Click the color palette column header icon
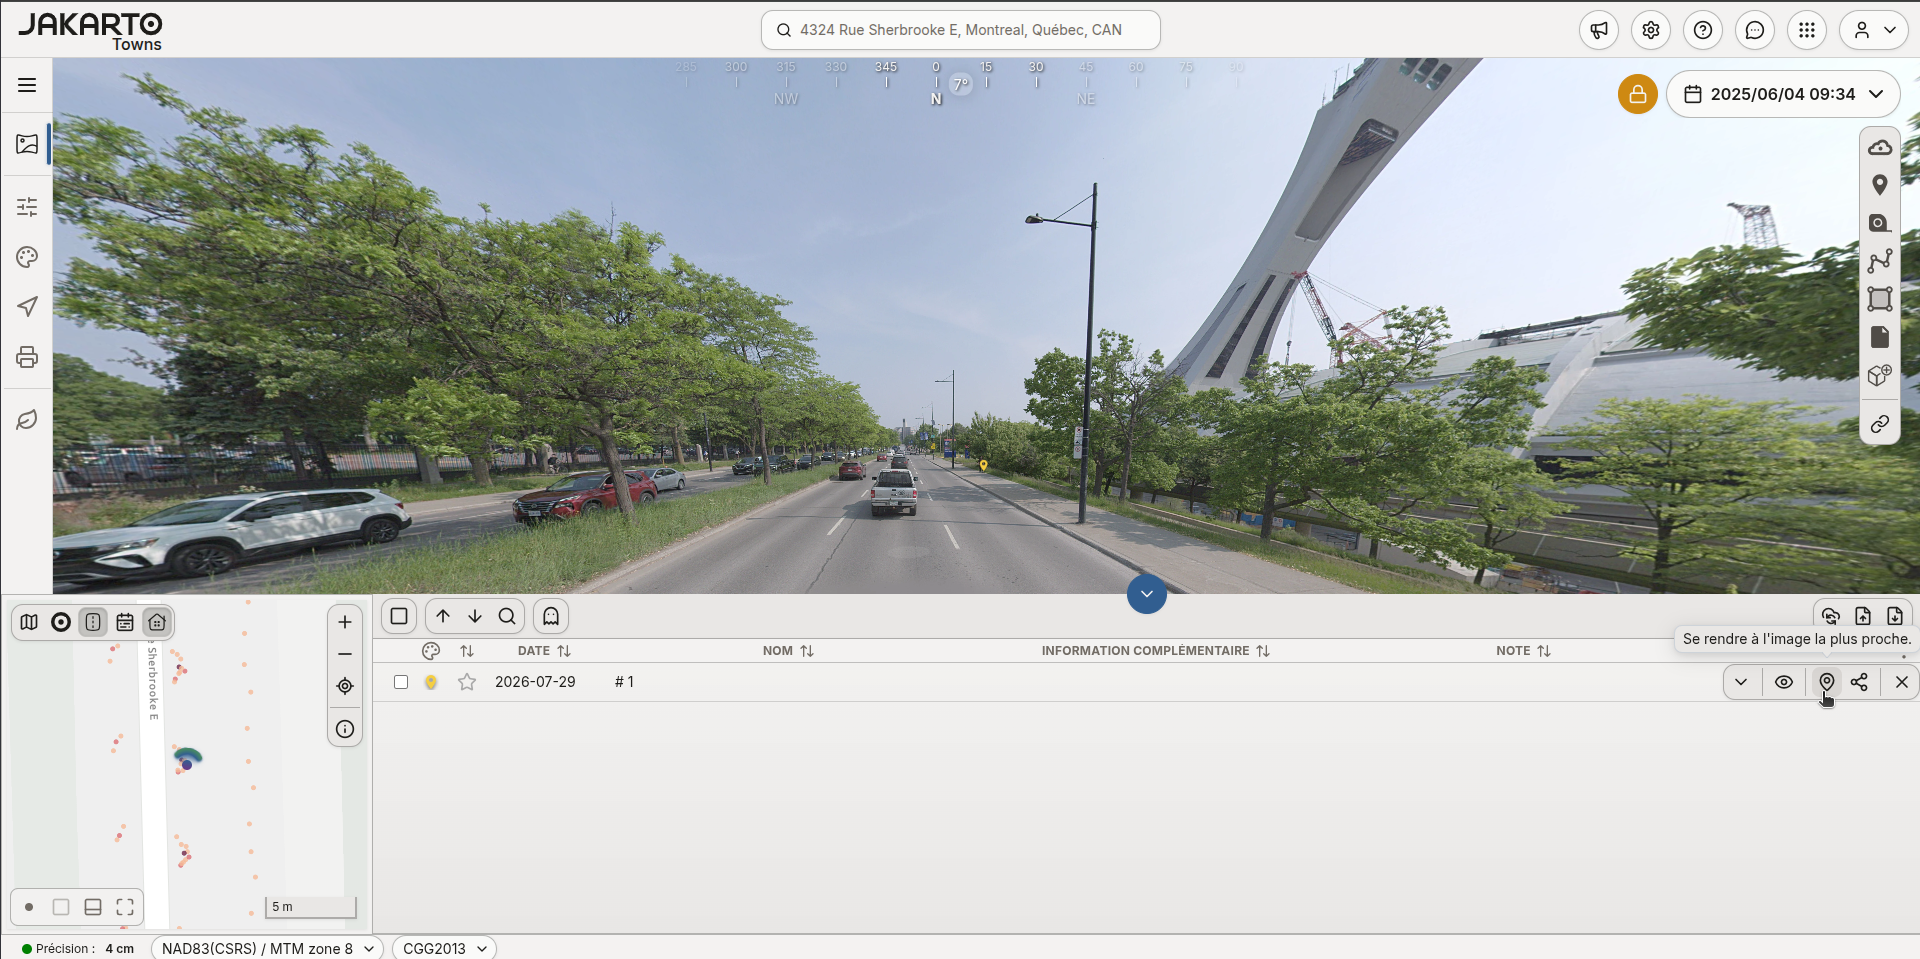 pos(431,651)
